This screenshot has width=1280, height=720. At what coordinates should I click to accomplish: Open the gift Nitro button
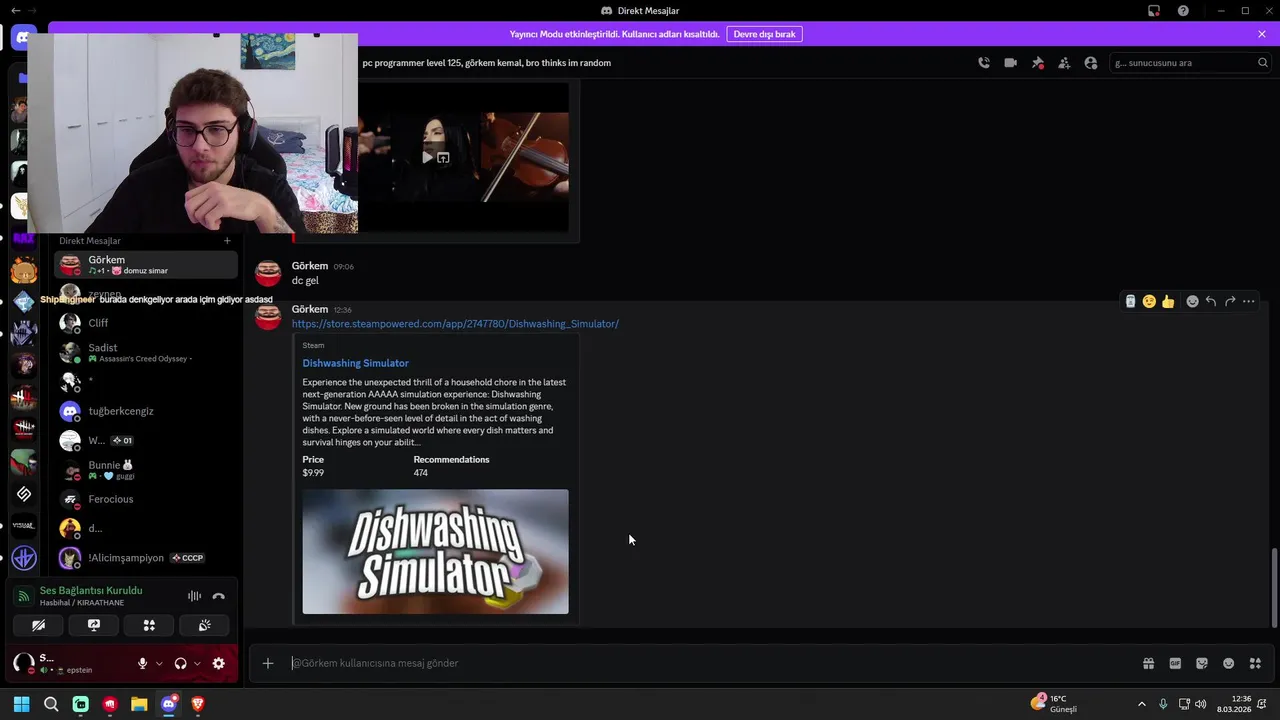[1149, 663]
